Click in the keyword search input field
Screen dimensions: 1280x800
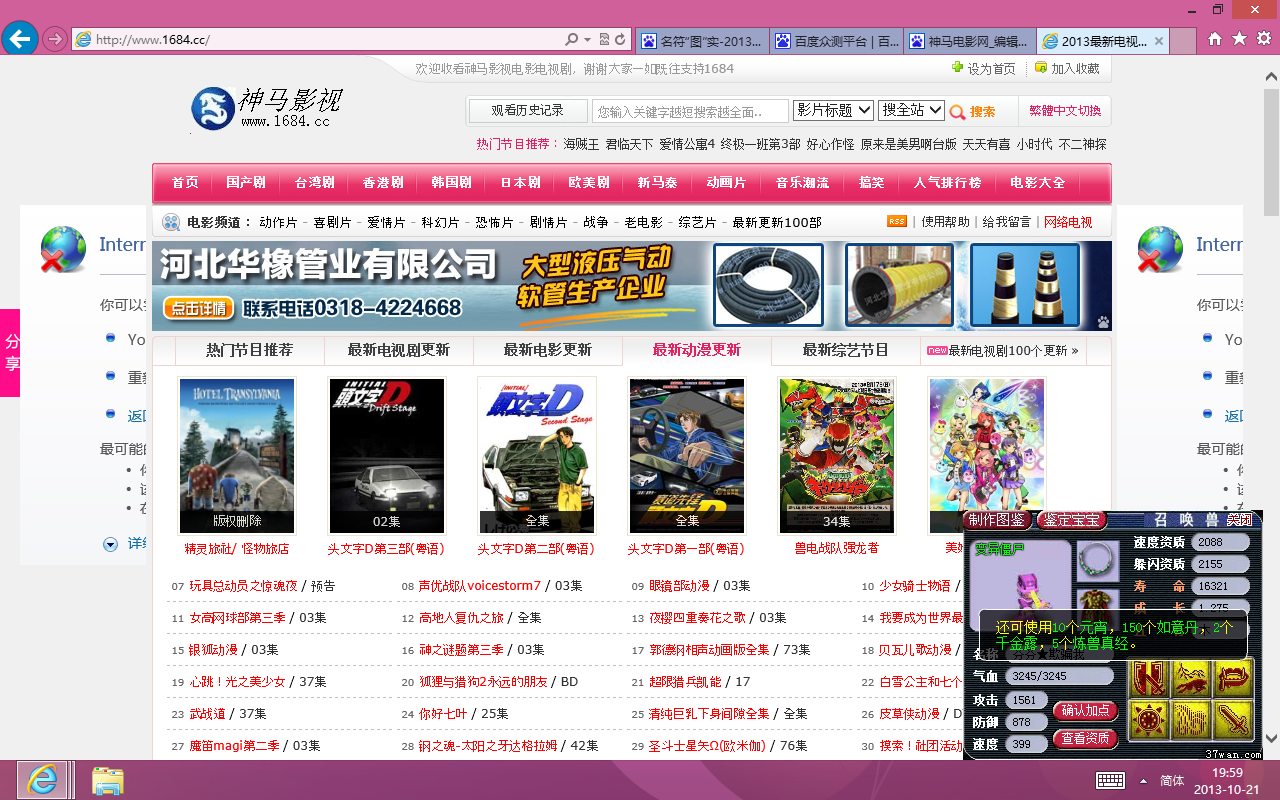[x=690, y=111]
